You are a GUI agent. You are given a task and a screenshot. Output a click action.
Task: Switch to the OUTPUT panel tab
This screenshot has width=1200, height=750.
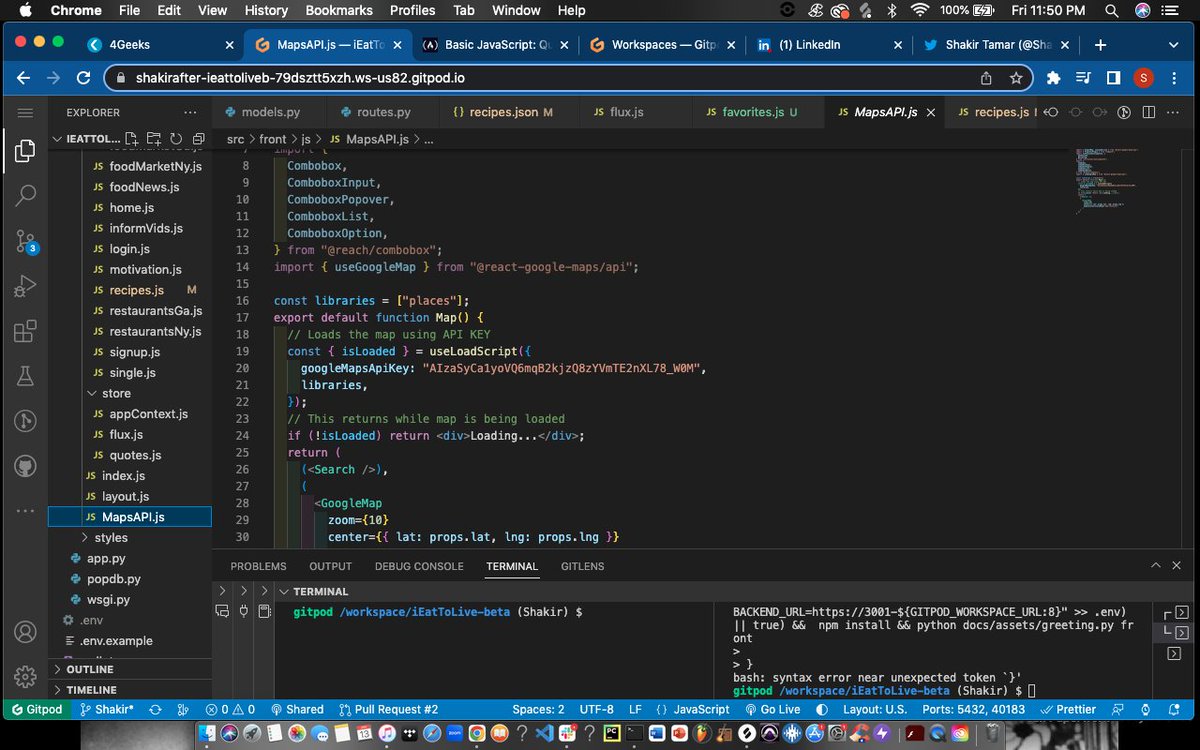[x=330, y=566]
